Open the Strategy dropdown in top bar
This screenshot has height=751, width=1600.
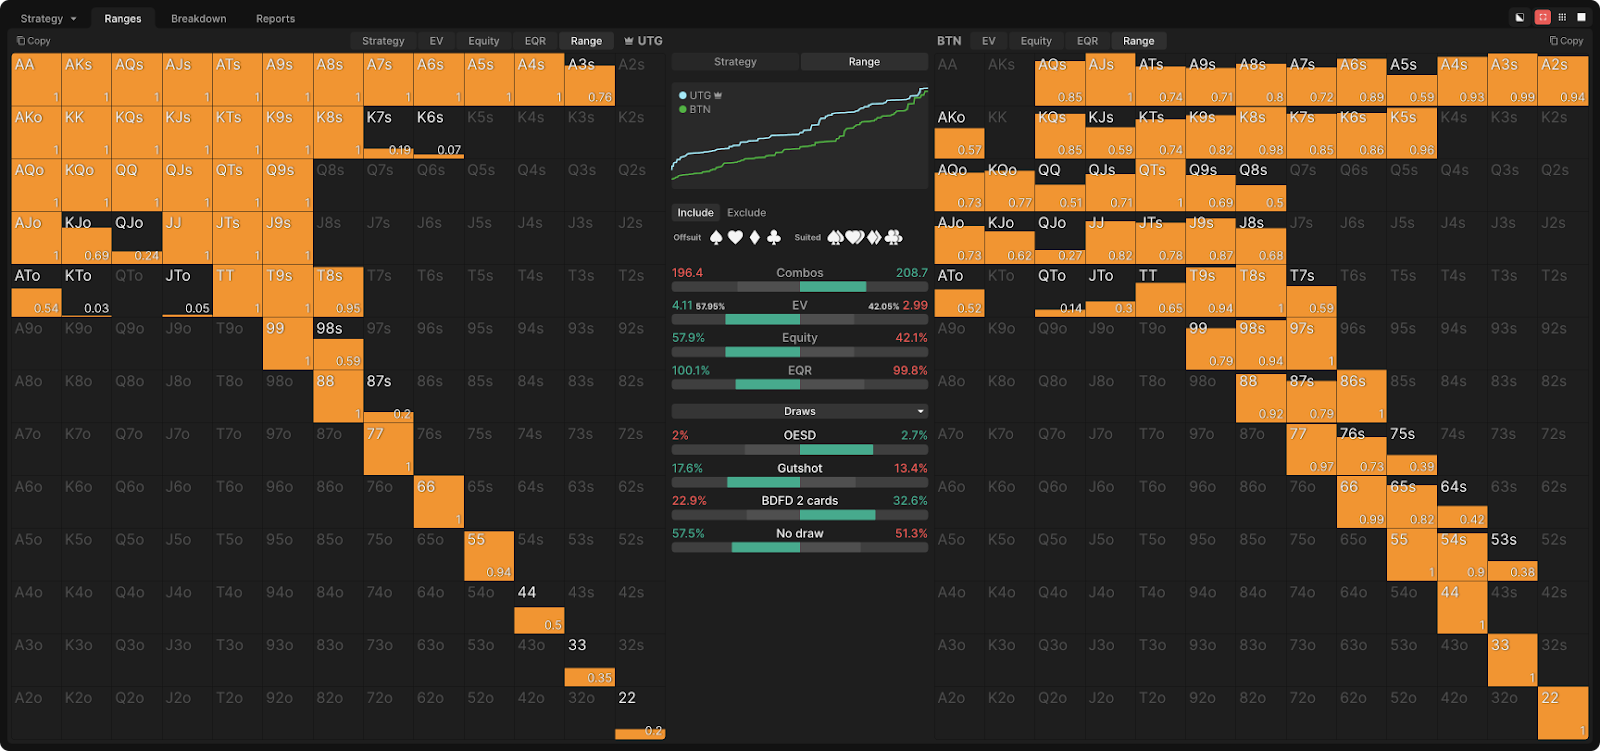click(48, 18)
